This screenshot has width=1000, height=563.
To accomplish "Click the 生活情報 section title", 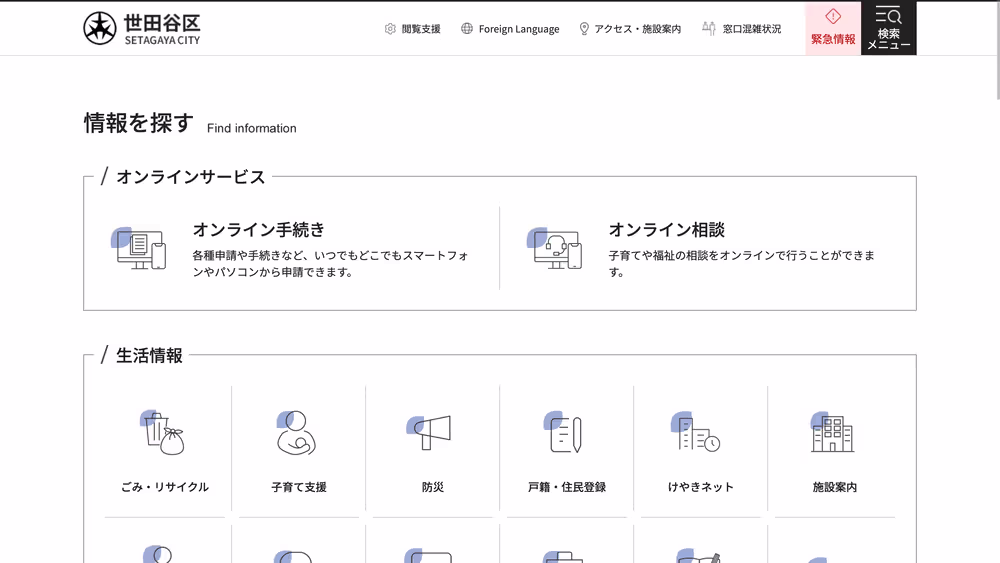I will tap(149, 355).
